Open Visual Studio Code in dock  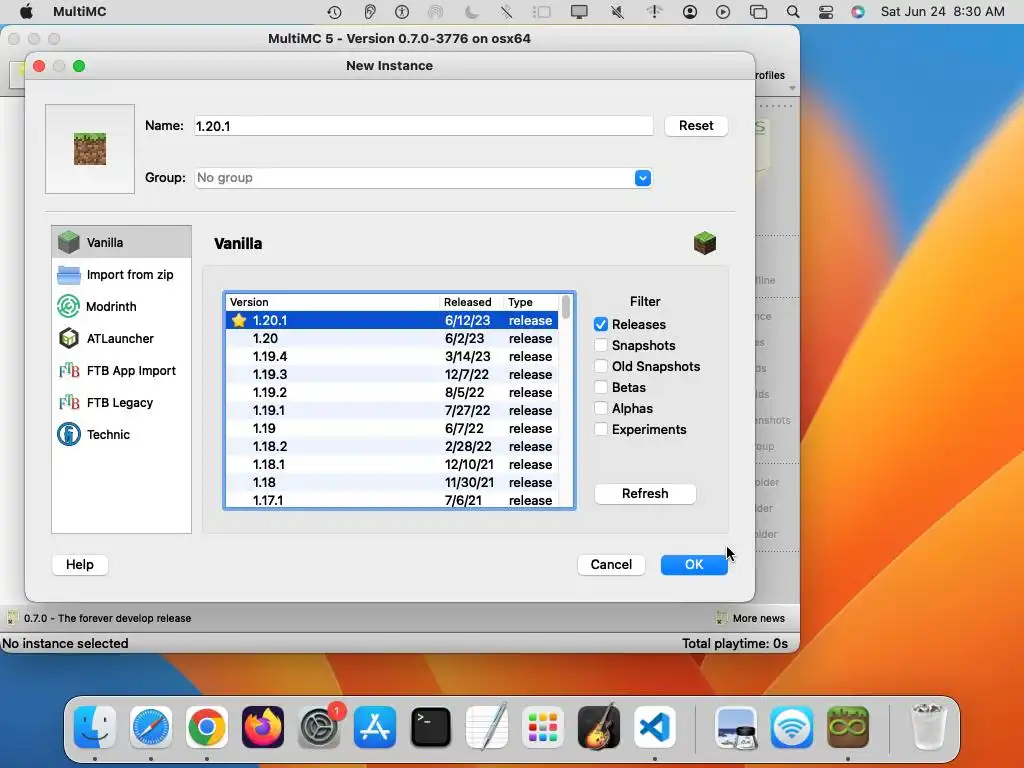coord(655,726)
